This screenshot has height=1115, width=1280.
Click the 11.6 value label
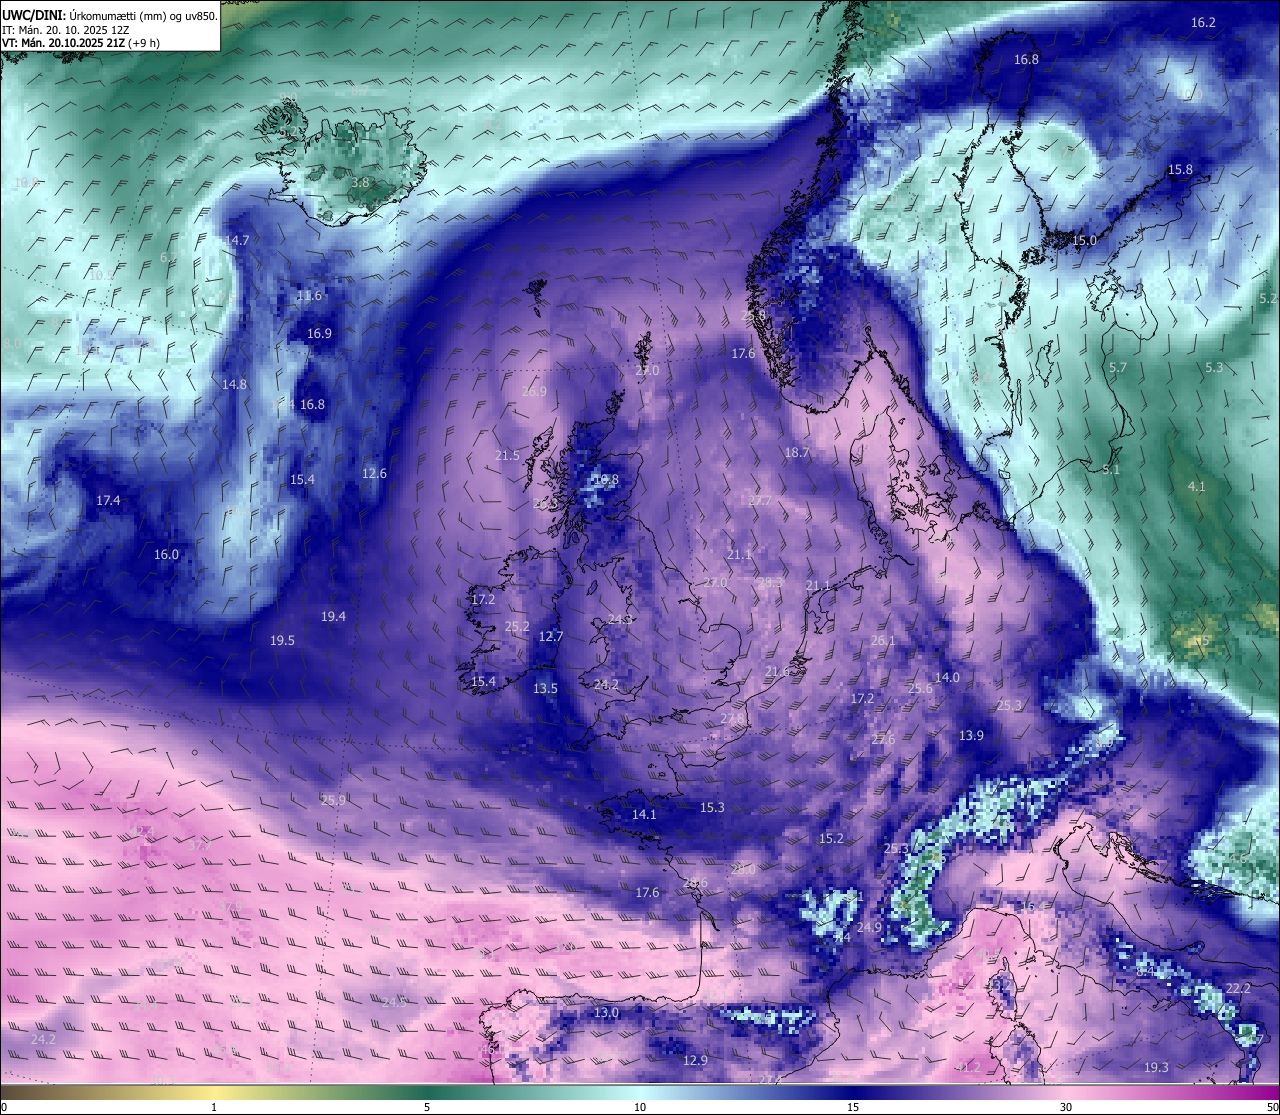click(x=310, y=295)
